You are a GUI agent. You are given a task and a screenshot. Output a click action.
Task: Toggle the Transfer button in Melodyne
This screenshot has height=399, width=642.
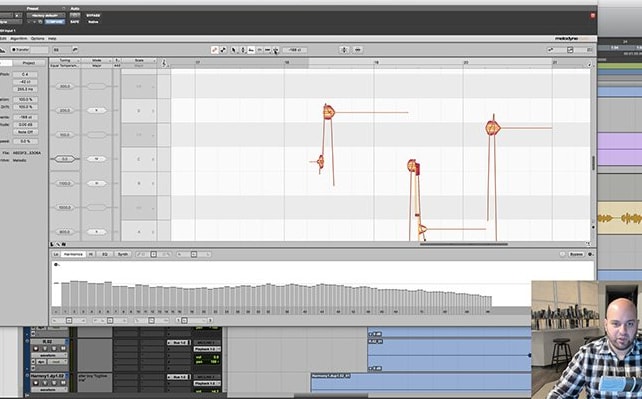click(x=20, y=50)
